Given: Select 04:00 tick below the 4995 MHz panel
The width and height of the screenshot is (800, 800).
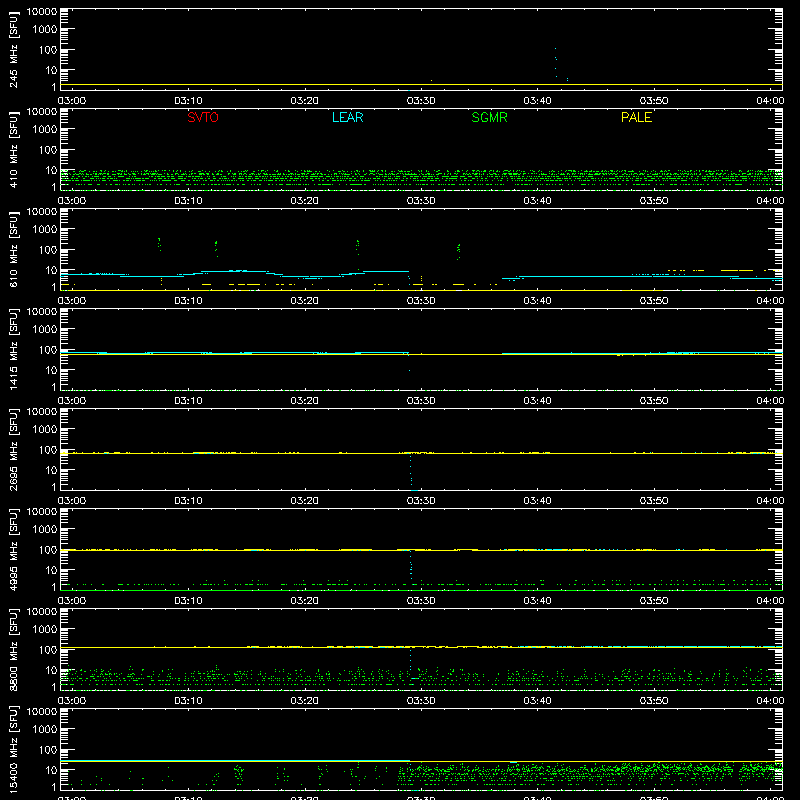Looking at the screenshot, I should point(770,601).
